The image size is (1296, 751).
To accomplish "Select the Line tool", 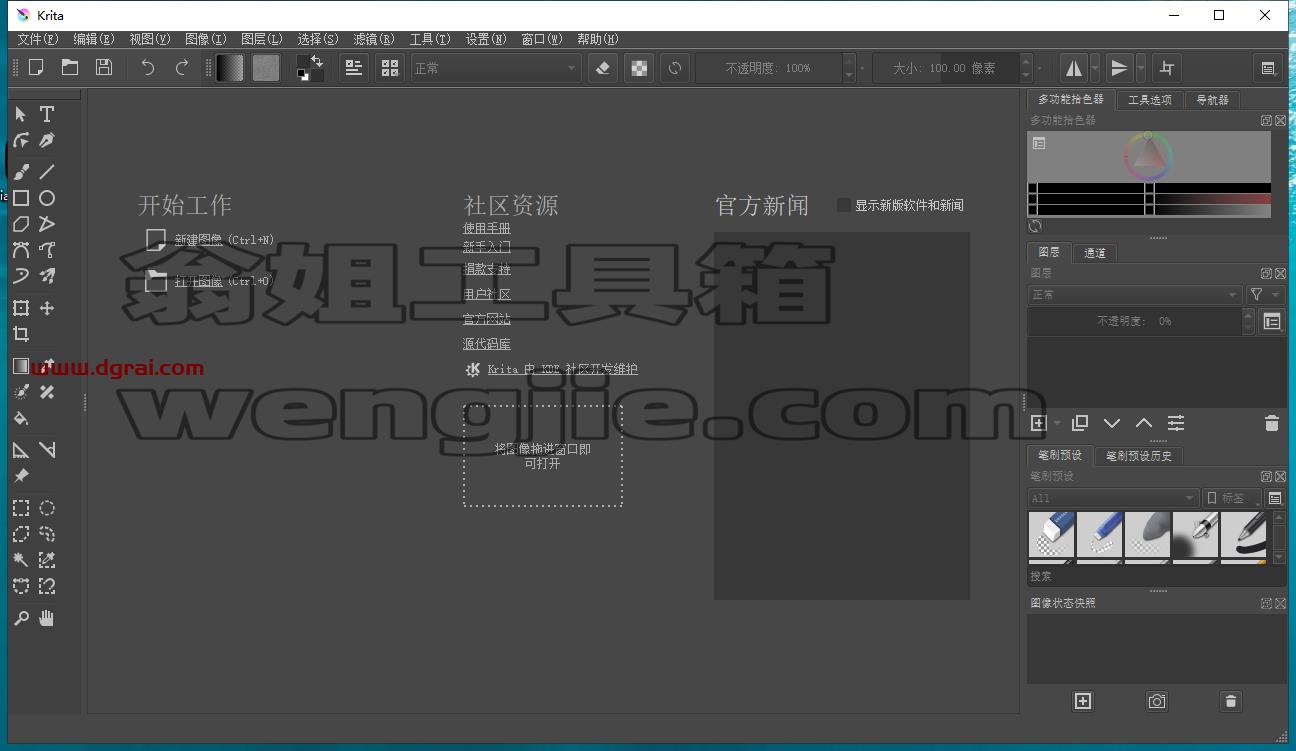I will pos(47,172).
